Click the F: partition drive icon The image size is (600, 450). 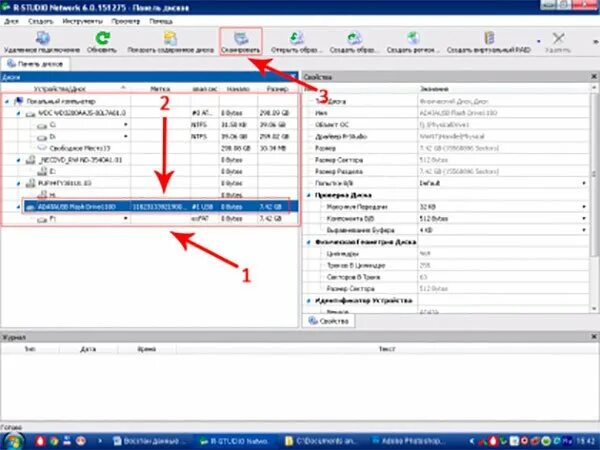(42, 219)
